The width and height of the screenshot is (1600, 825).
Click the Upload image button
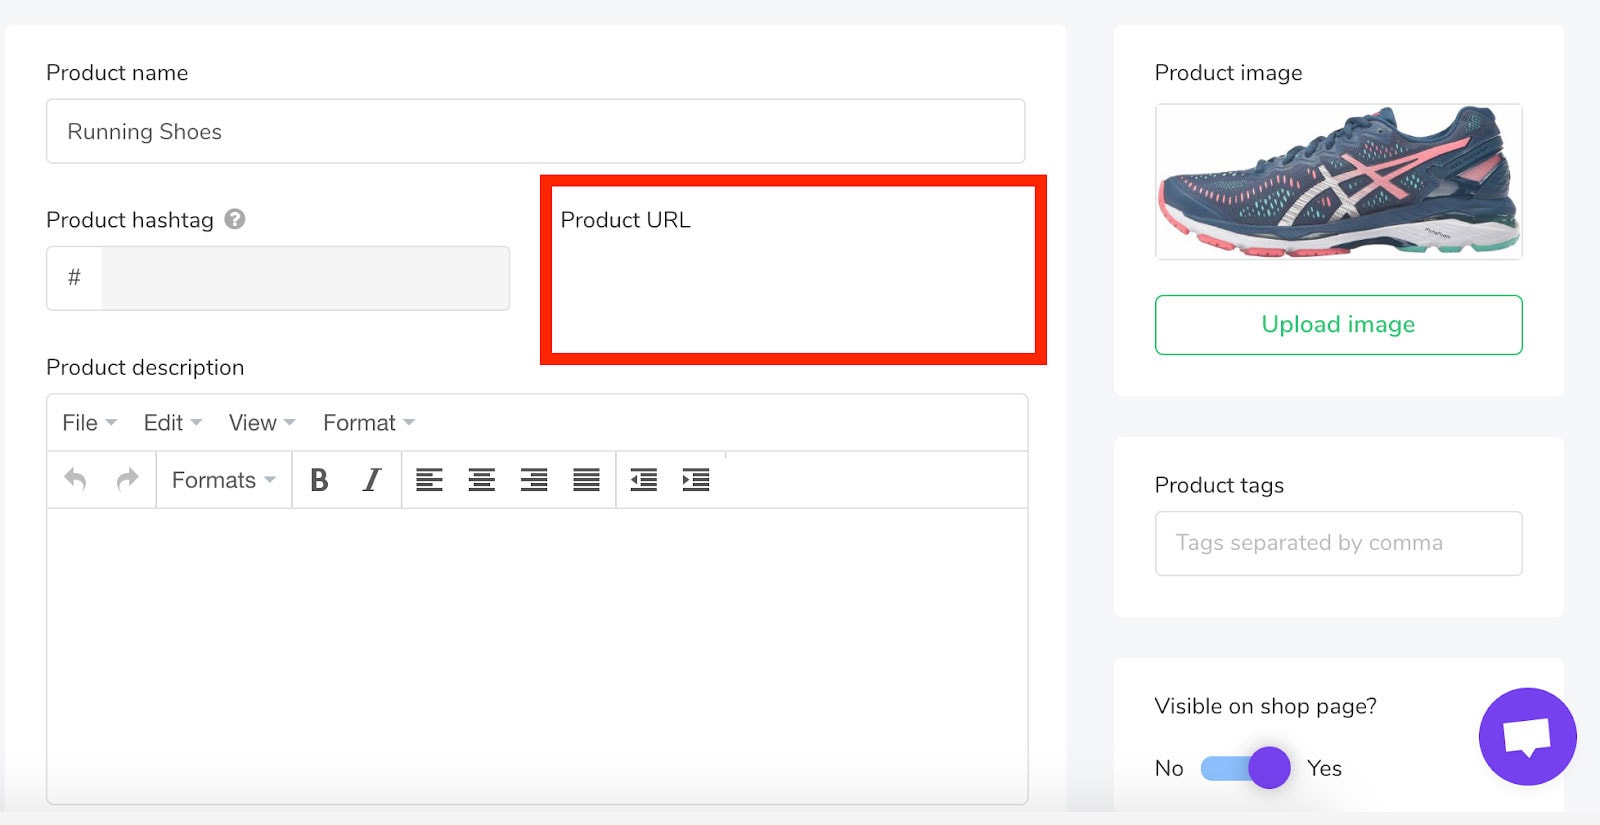1338,324
